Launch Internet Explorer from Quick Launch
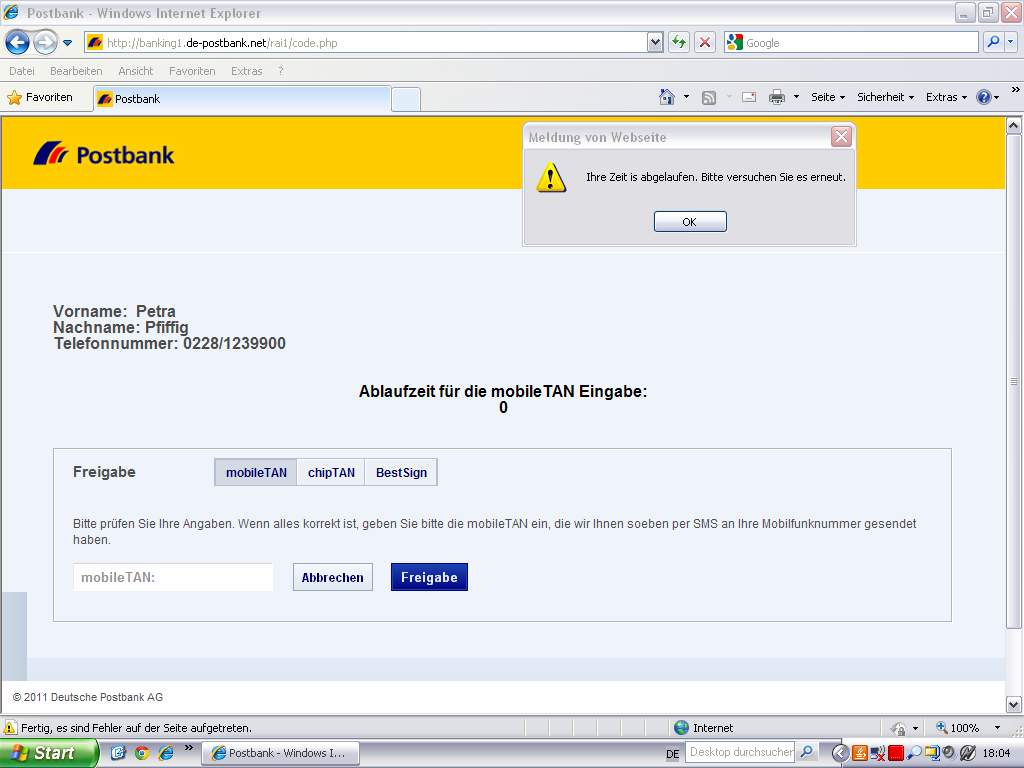The height and width of the screenshot is (768, 1024). pyautogui.click(x=166, y=753)
